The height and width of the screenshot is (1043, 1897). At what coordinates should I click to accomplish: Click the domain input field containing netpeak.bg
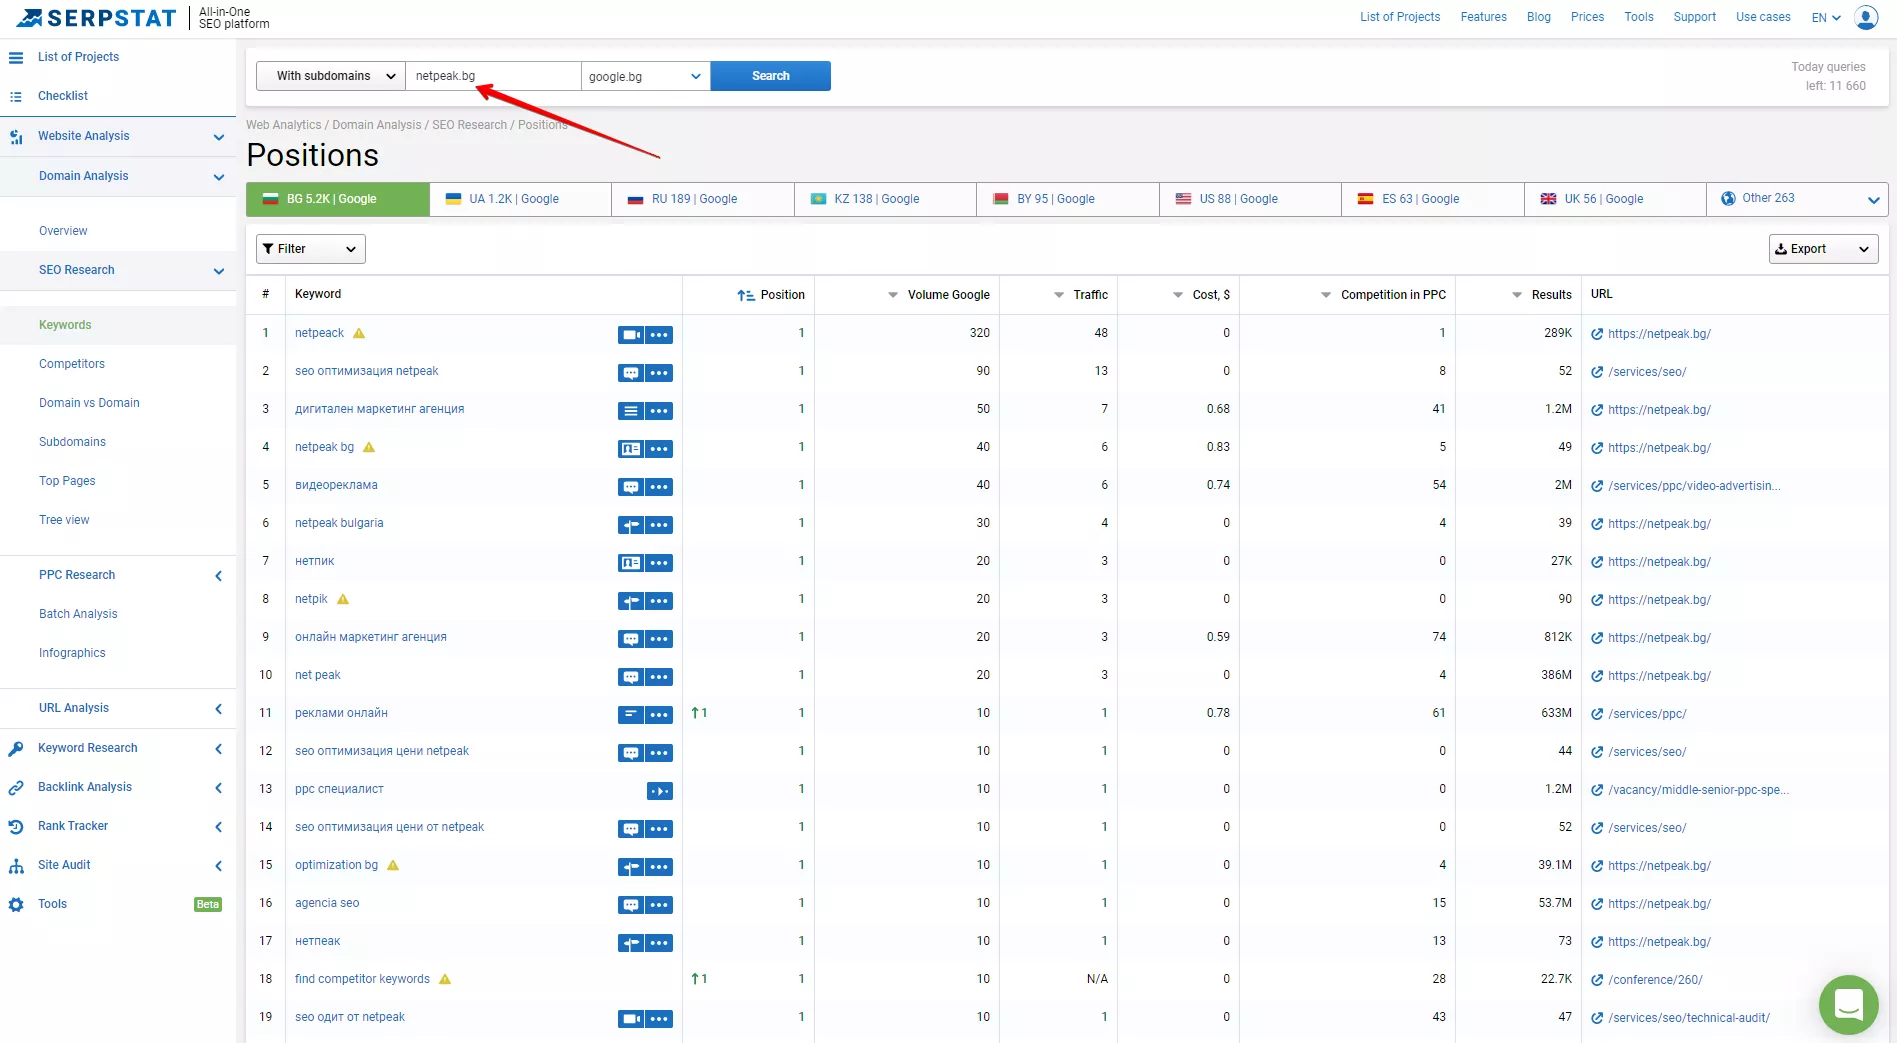point(493,76)
